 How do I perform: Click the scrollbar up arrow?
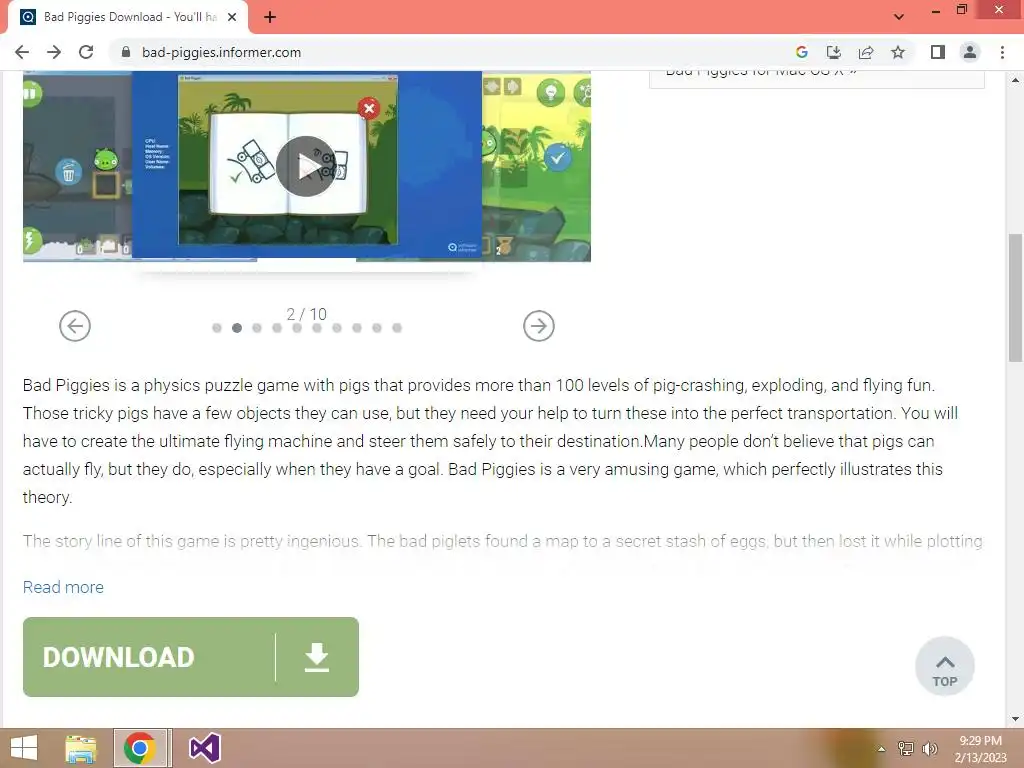pos(1015,80)
